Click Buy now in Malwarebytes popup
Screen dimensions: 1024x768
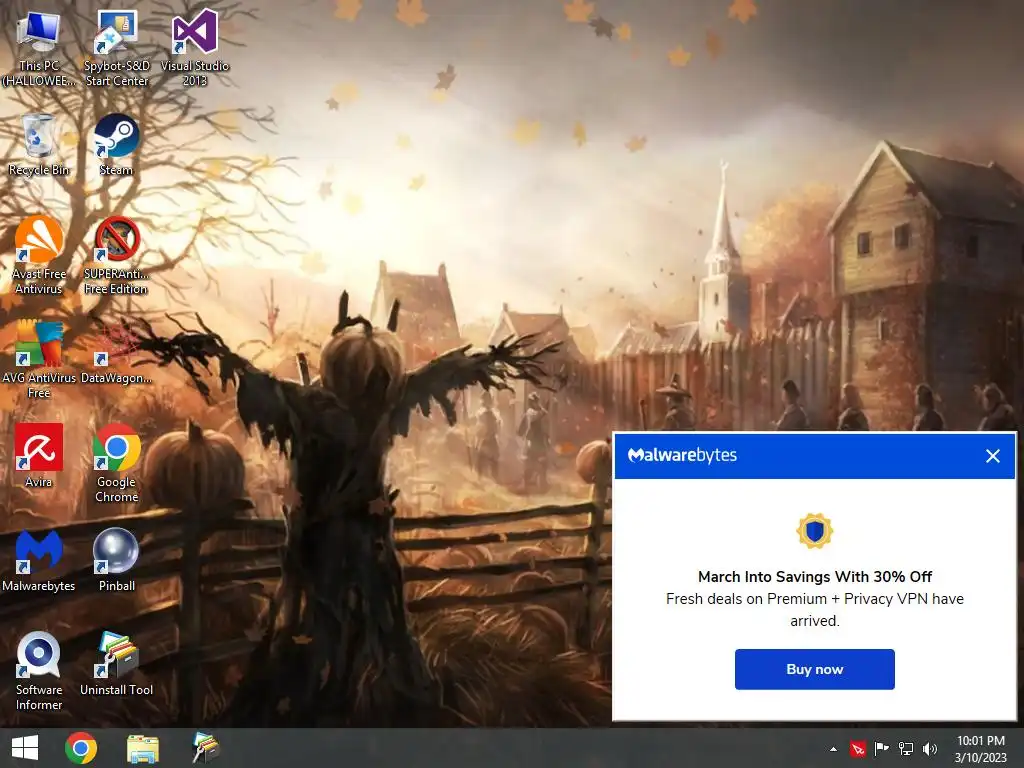click(814, 669)
